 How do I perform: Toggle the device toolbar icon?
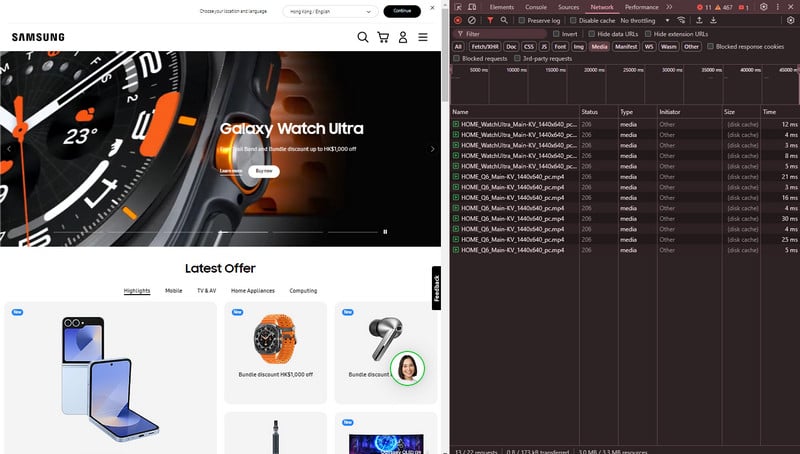[472, 7]
